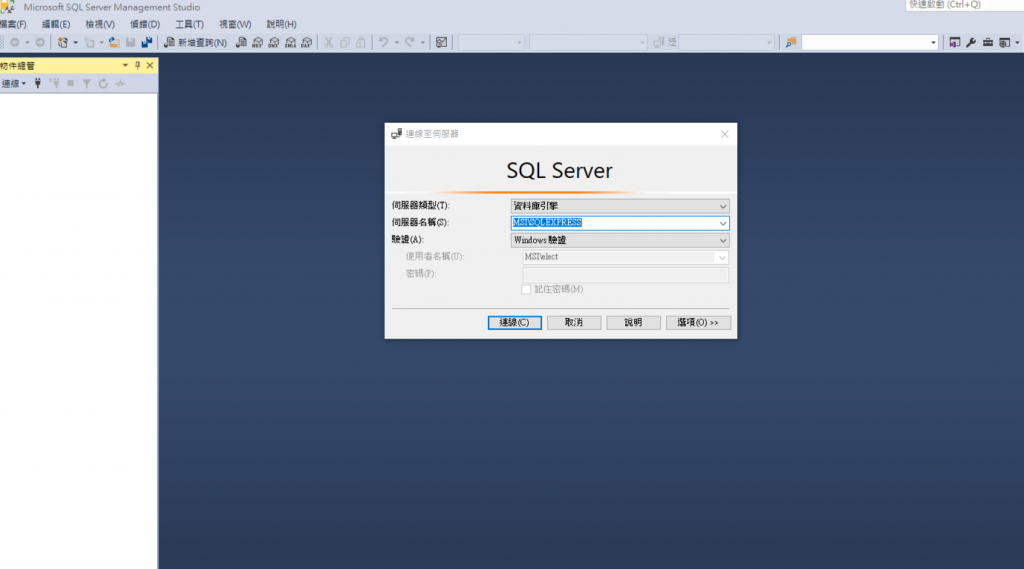Click Refresh icon in Object Explorer
Image resolution: width=1024 pixels, height=569 pixels.
103,84
